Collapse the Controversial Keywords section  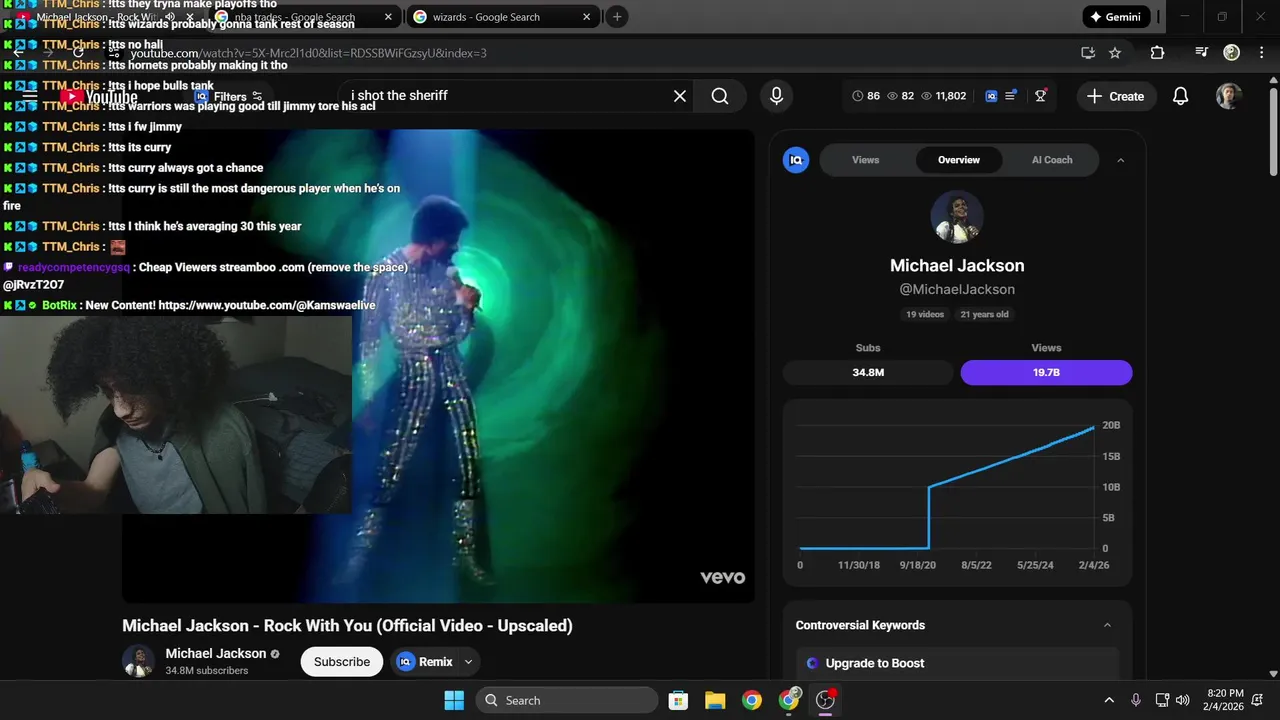[x=1107, y=625]
